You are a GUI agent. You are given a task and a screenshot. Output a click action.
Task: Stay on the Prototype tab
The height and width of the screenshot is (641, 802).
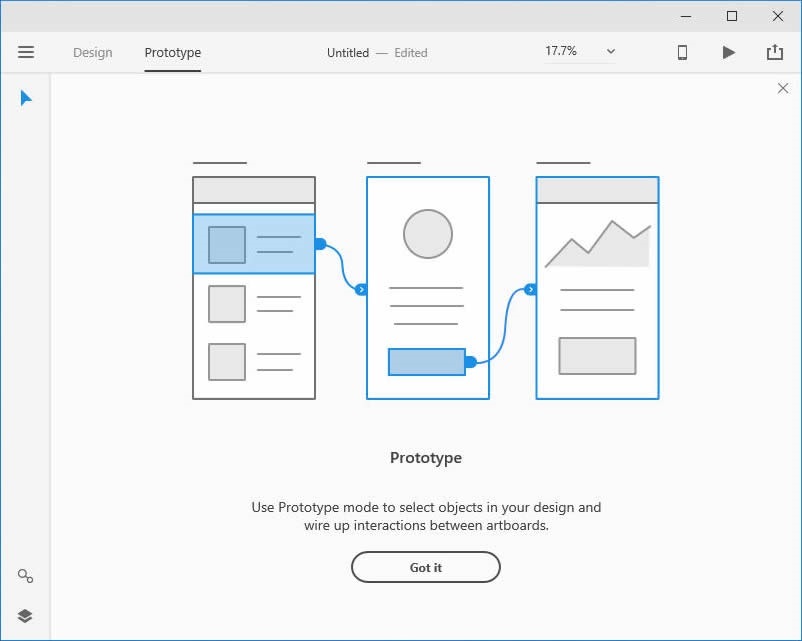[x=172, y=52]
